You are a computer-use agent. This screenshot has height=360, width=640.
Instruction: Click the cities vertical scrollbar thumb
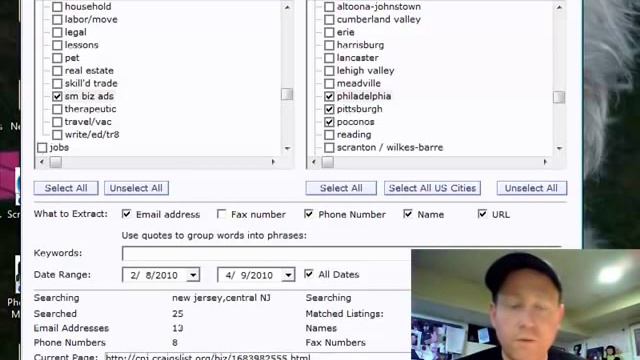tap(559, 97)
